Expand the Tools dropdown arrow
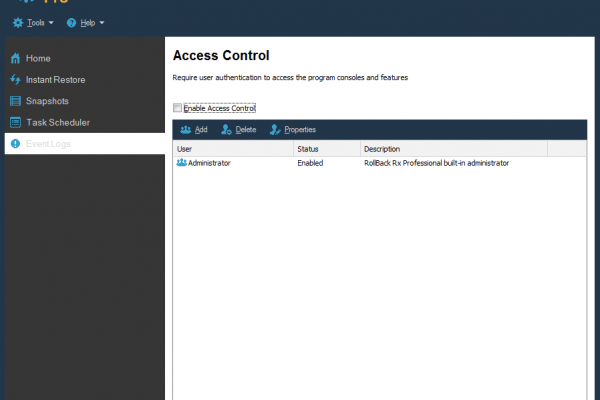This screenshot has height=400, width=600. point(51,23)
